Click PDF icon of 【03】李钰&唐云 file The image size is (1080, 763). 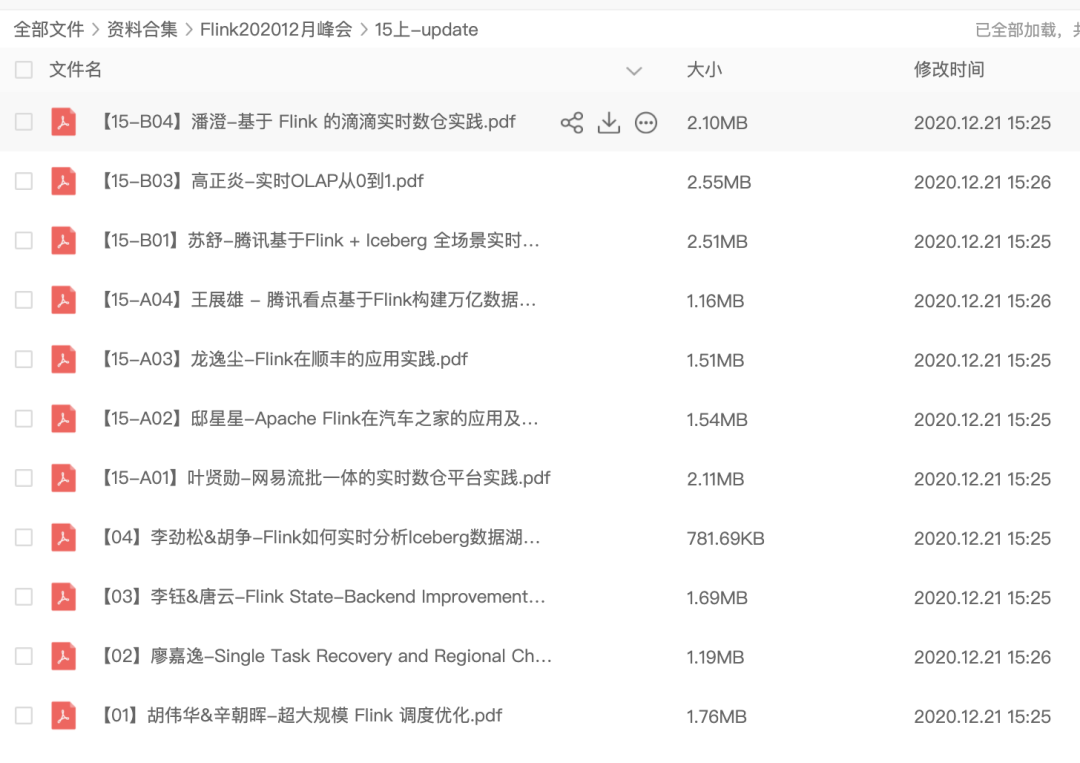63,596
